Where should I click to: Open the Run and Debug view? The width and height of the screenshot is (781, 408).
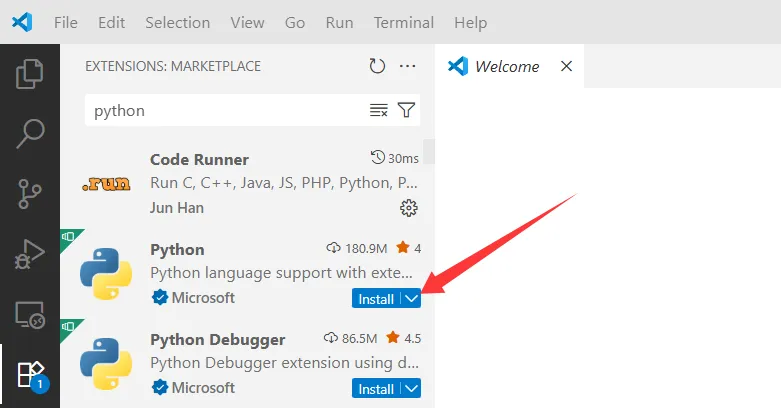pos(30,254)
